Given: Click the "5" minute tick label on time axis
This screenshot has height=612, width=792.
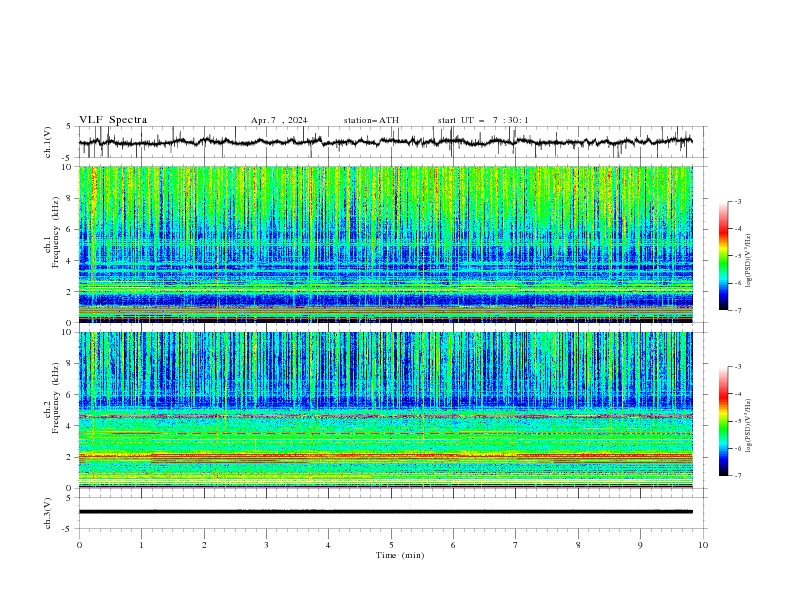Looking at the screenshot, I should coord(391,545).
